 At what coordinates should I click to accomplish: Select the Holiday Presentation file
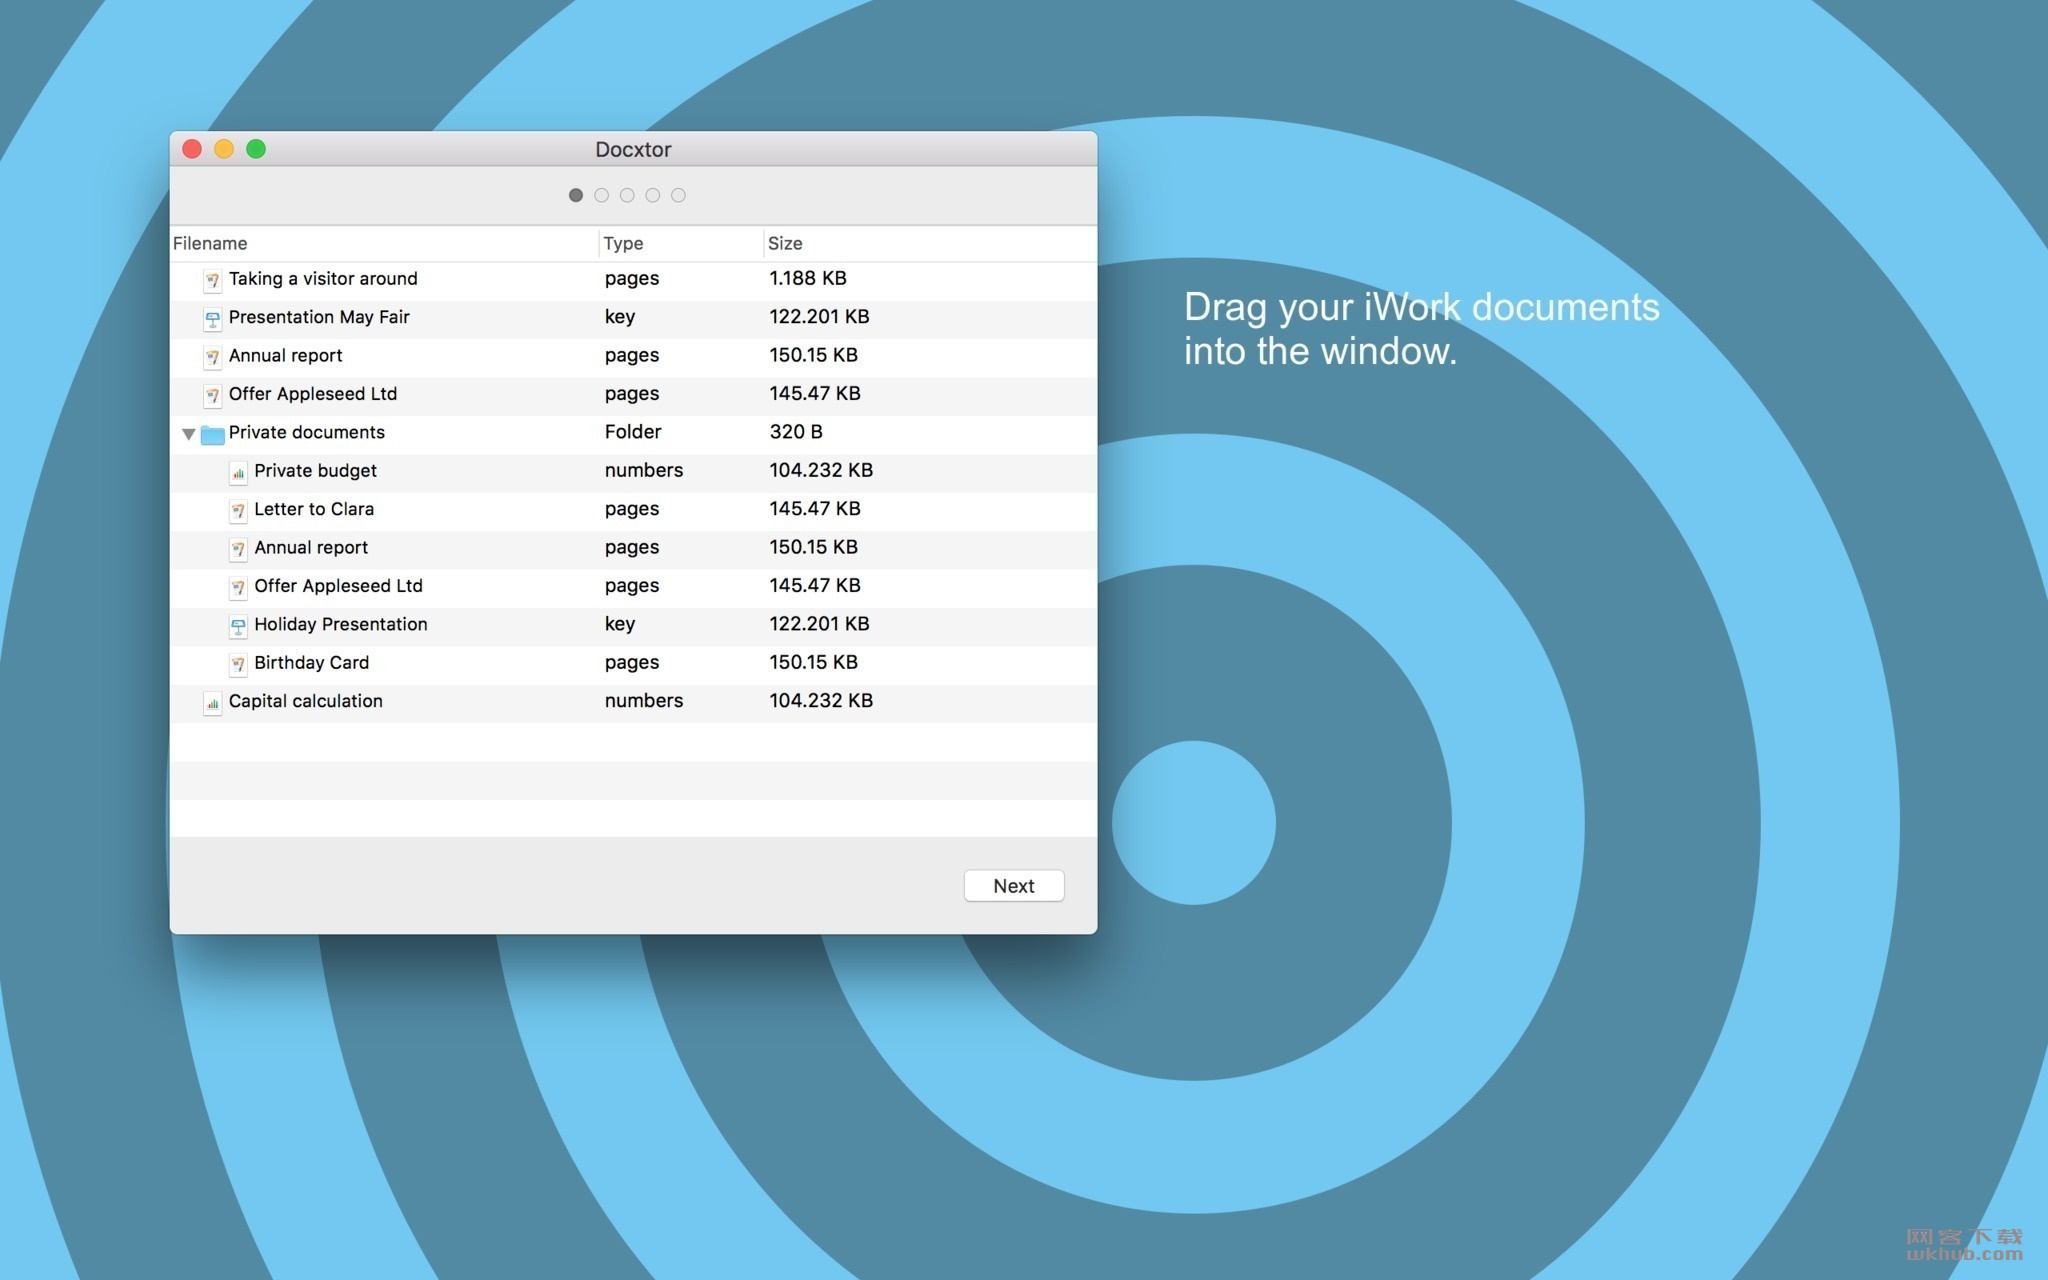[633, 625]
